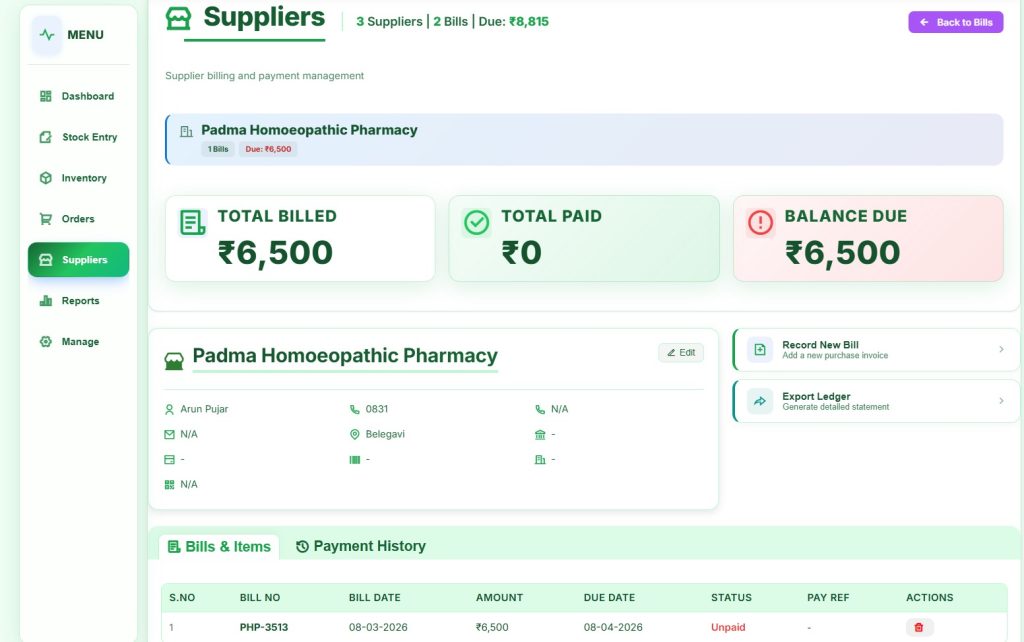Image resolution: width=1024 pixels, height=642 pixels.
Task: Open bill number PHP-3513 row
Action: click(x=264, y=627)
